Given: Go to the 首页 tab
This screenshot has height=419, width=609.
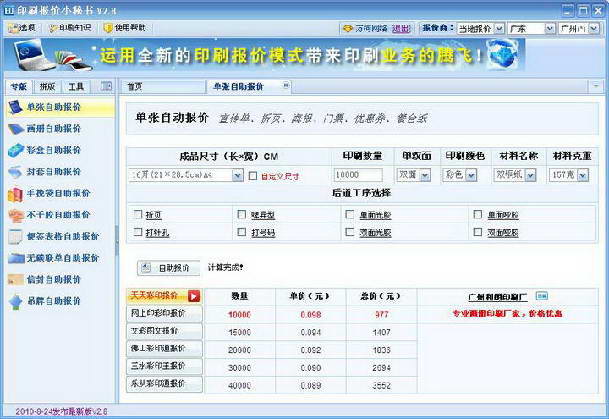Looking at the screenshot, I should (162, 87).
